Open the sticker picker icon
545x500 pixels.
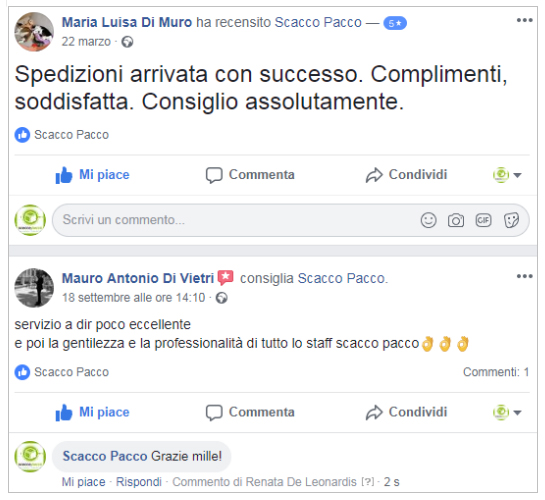click(x=511, y=220)
